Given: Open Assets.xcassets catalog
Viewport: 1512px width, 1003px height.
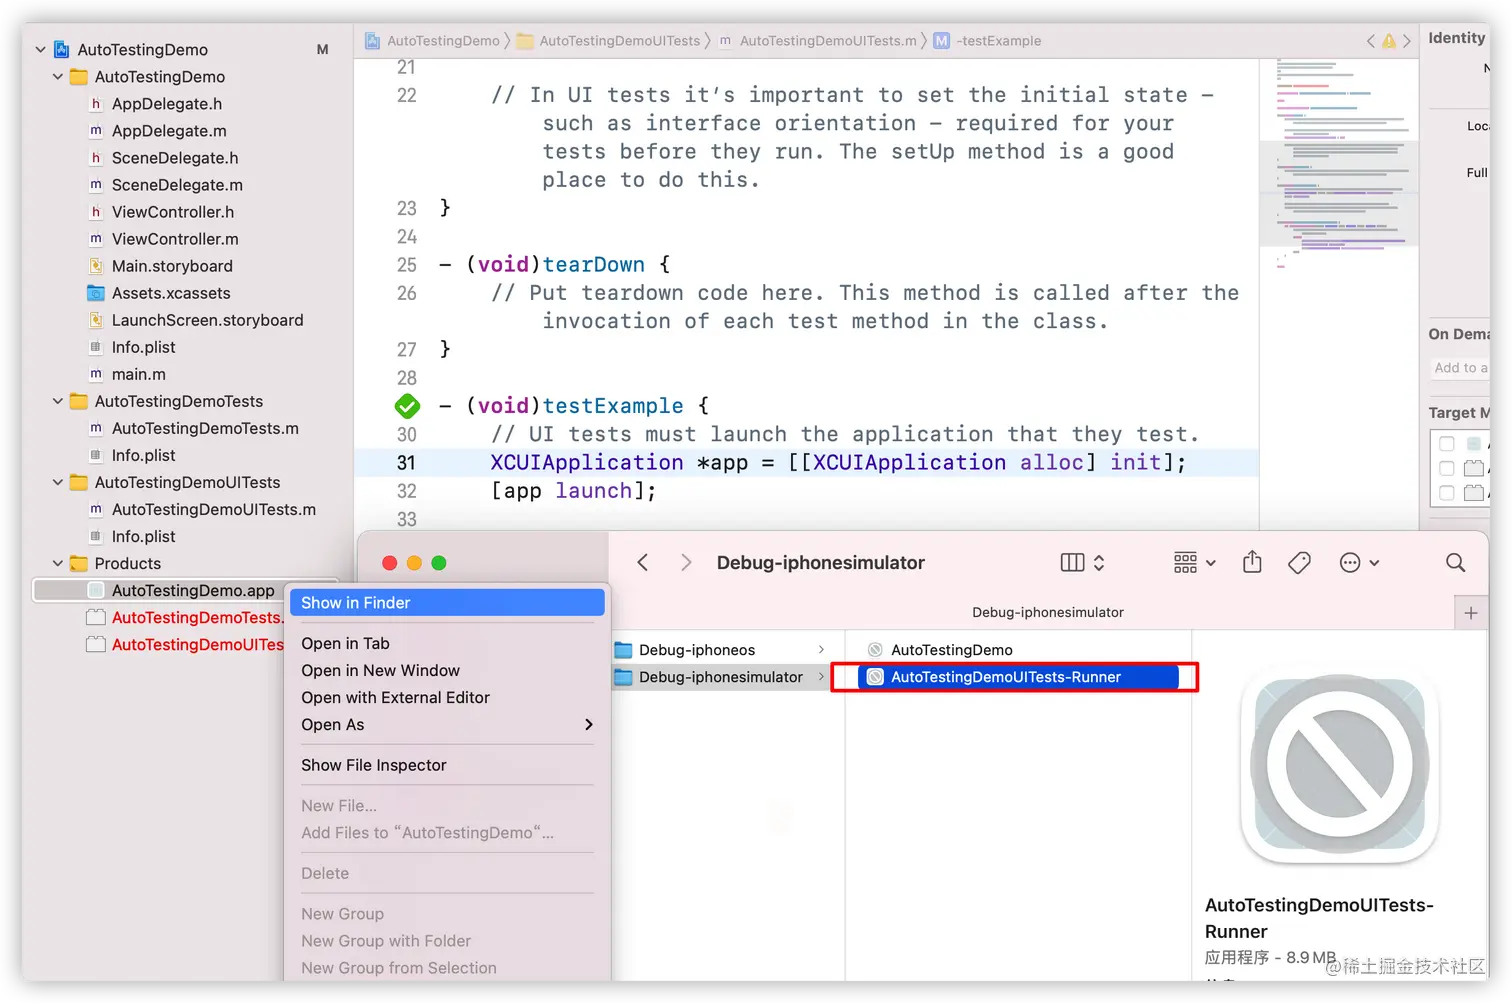Looking at the screenshot, I should (x=171, y=293).
